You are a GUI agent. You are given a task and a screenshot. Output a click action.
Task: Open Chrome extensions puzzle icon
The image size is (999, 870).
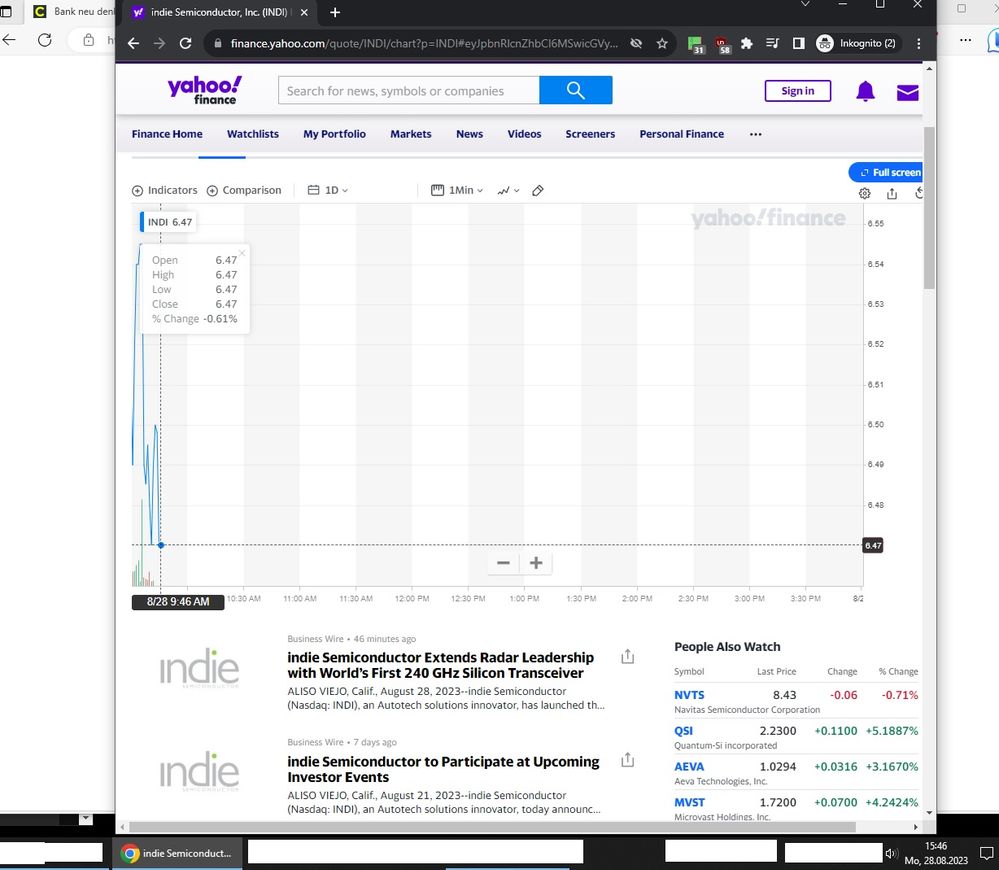click(x=747, y=43)
